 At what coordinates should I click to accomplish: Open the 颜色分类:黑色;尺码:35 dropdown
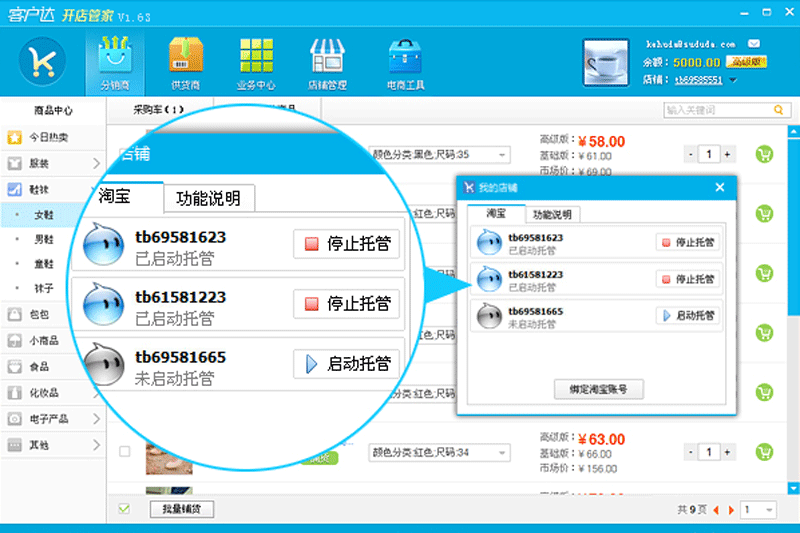[439, 155]
